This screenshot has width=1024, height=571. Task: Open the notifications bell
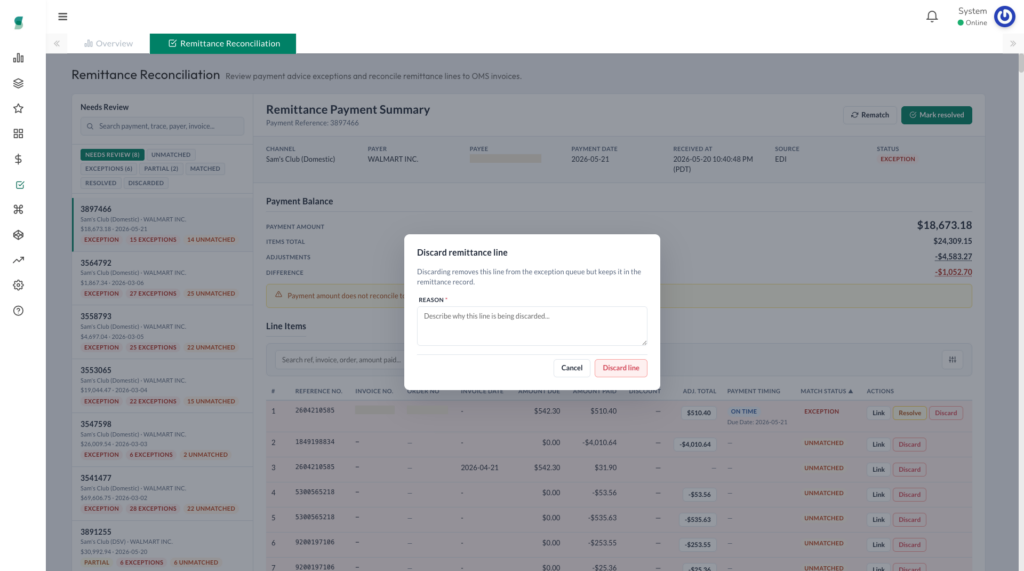932,16
